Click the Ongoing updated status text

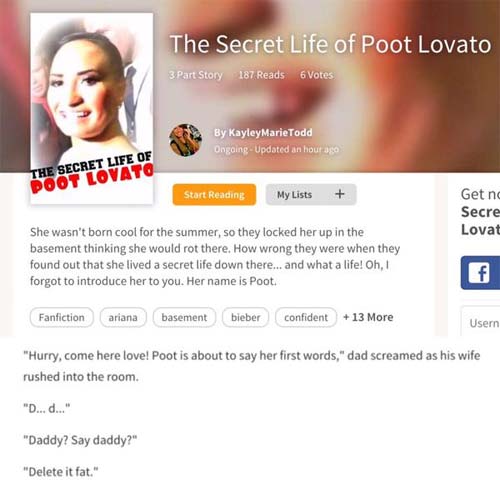pyautogui.click(x=276, y=149)
